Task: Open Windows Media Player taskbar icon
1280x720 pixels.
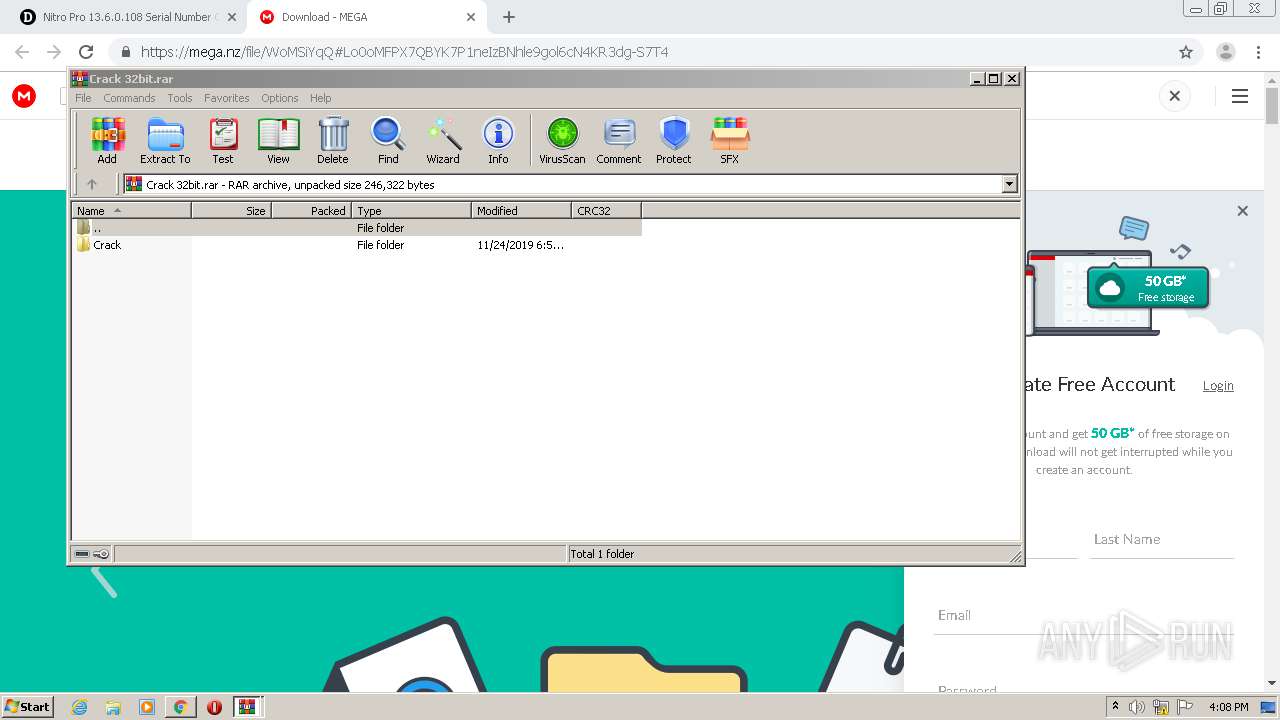Action: coord(147,707)
